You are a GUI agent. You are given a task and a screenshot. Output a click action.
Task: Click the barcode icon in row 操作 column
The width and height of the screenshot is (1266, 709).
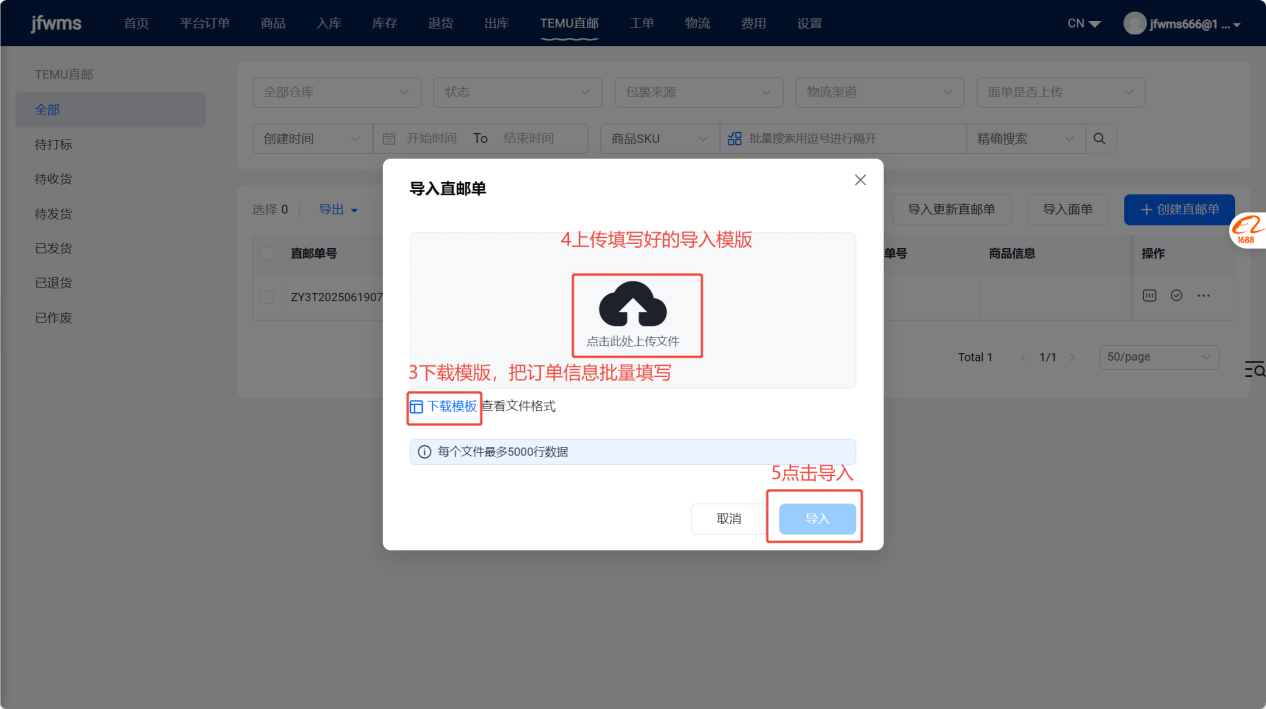[1150, 296]
